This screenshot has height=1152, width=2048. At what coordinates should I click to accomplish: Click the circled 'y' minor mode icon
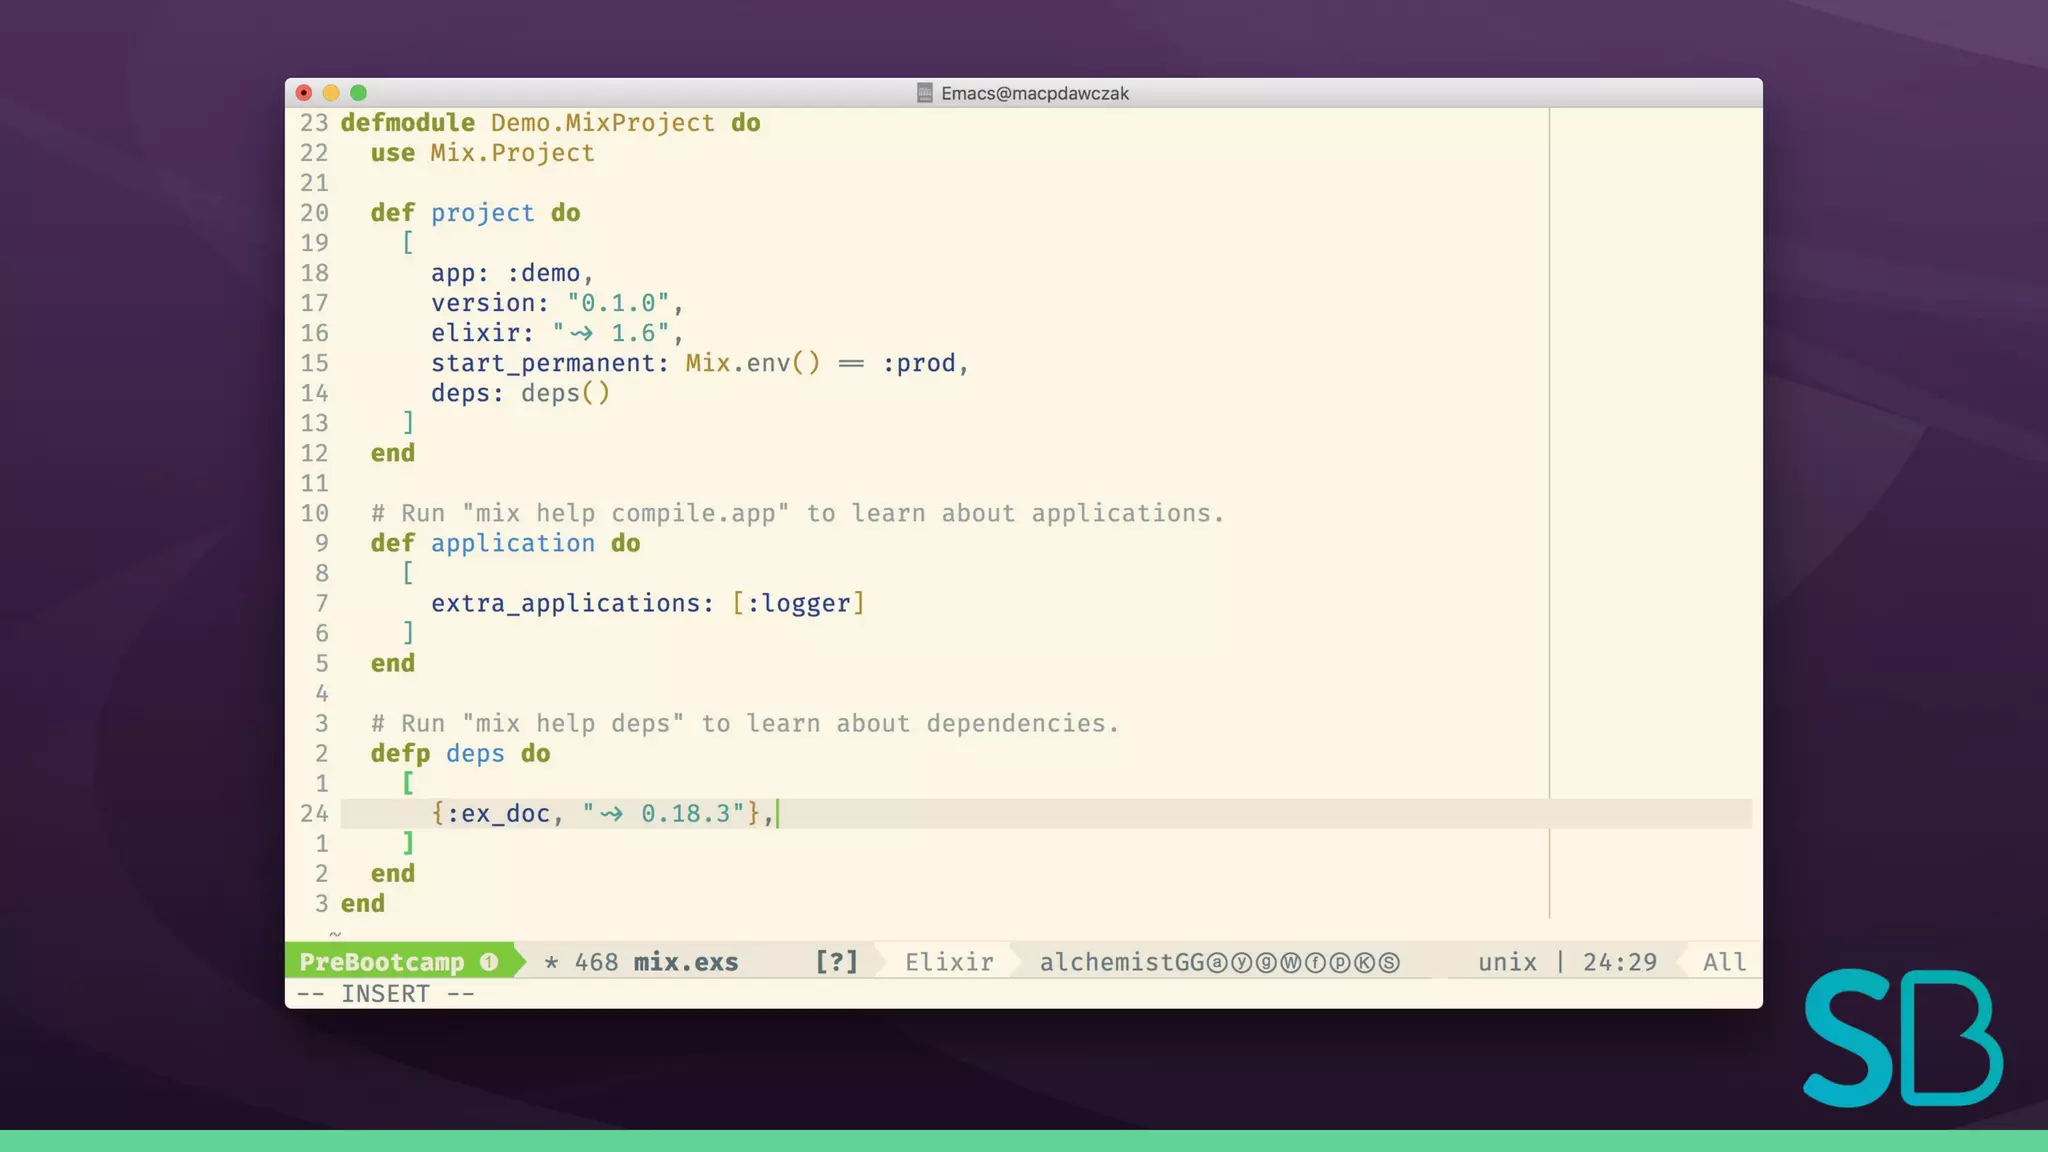coord(1242,962)
